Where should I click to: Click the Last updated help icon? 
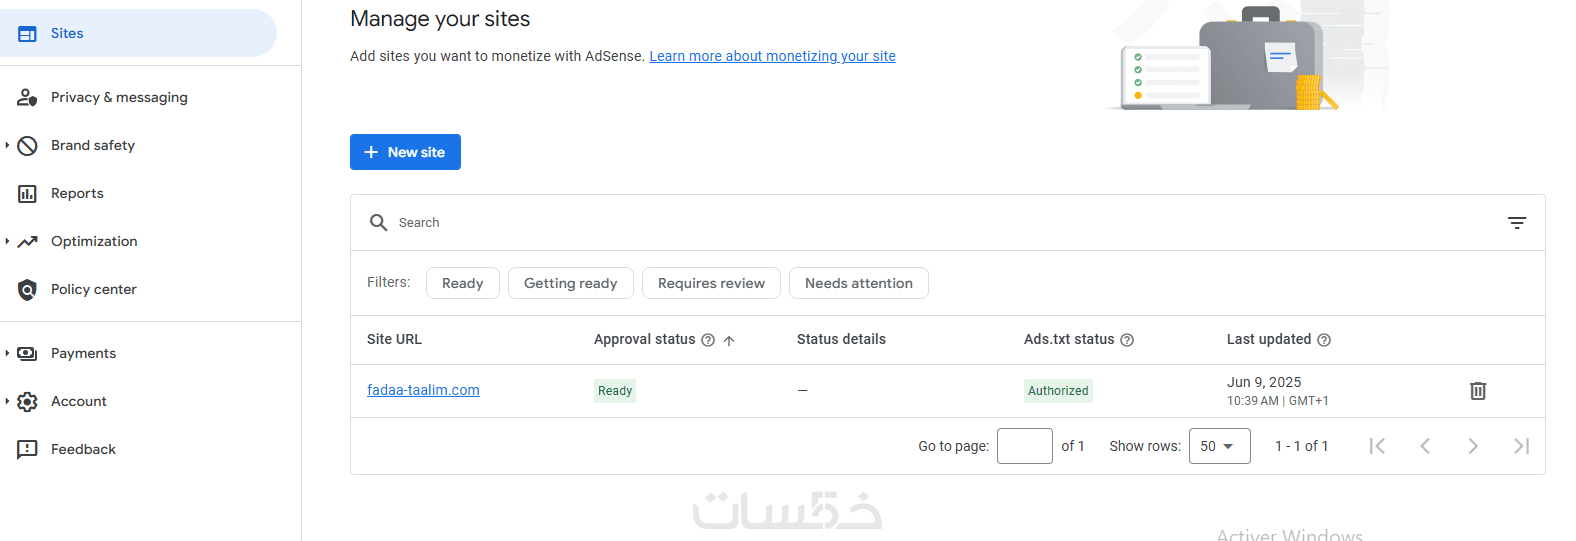[x=1324, y=340]
